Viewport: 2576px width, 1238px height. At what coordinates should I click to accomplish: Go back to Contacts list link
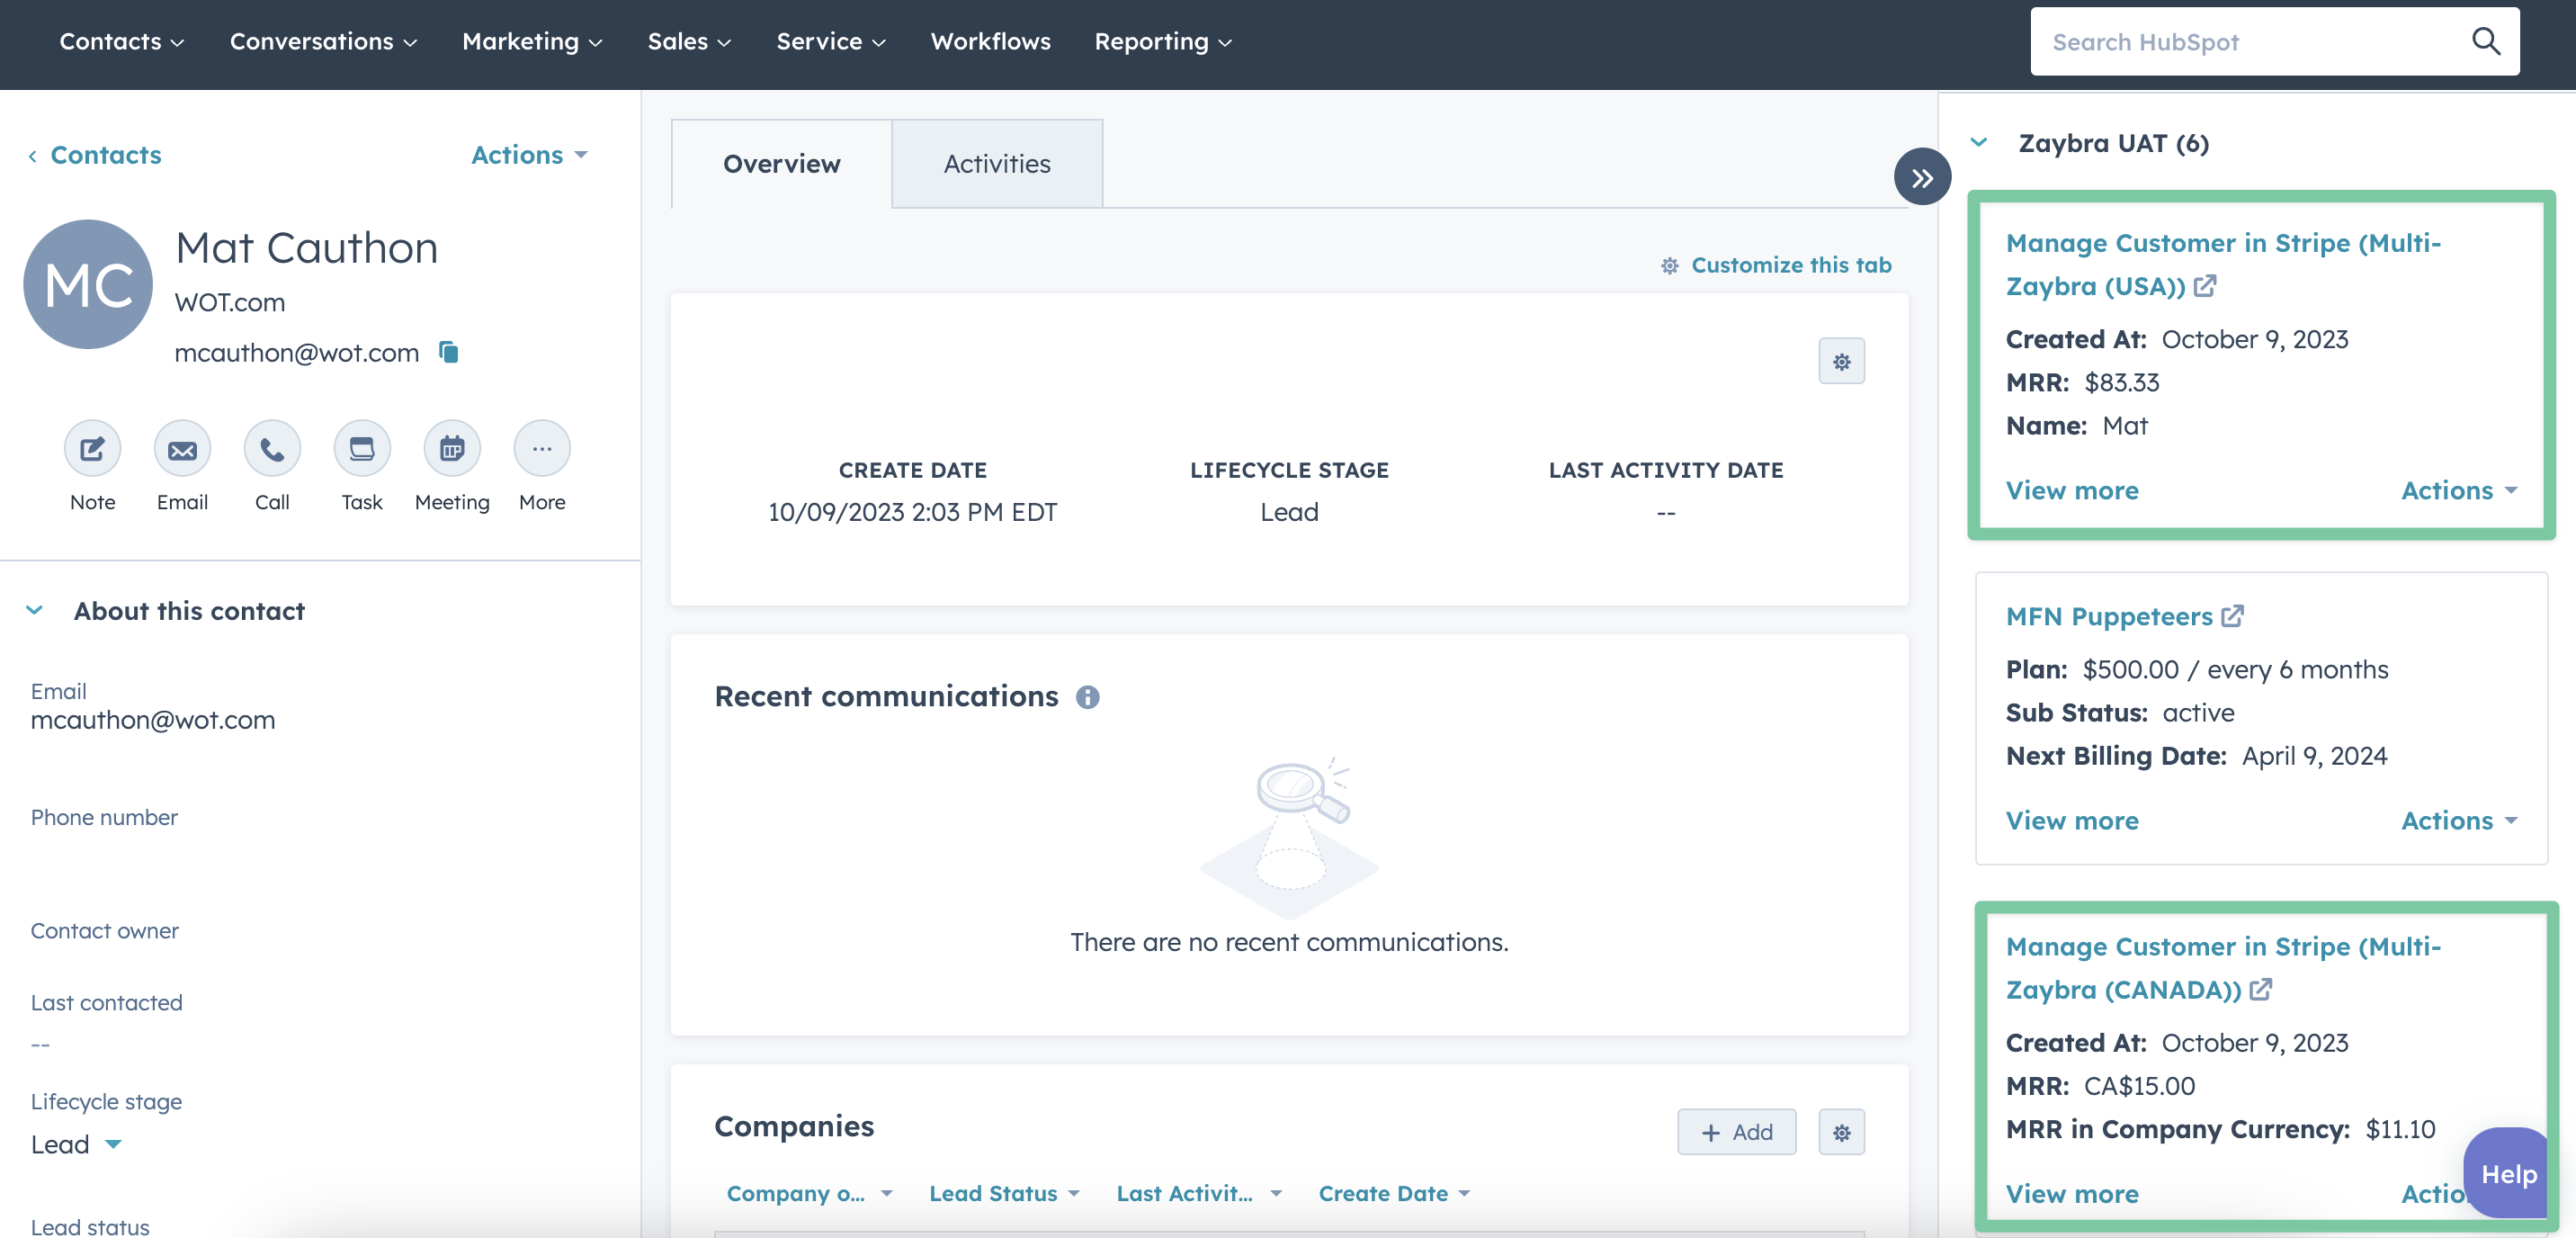[95, 155]
